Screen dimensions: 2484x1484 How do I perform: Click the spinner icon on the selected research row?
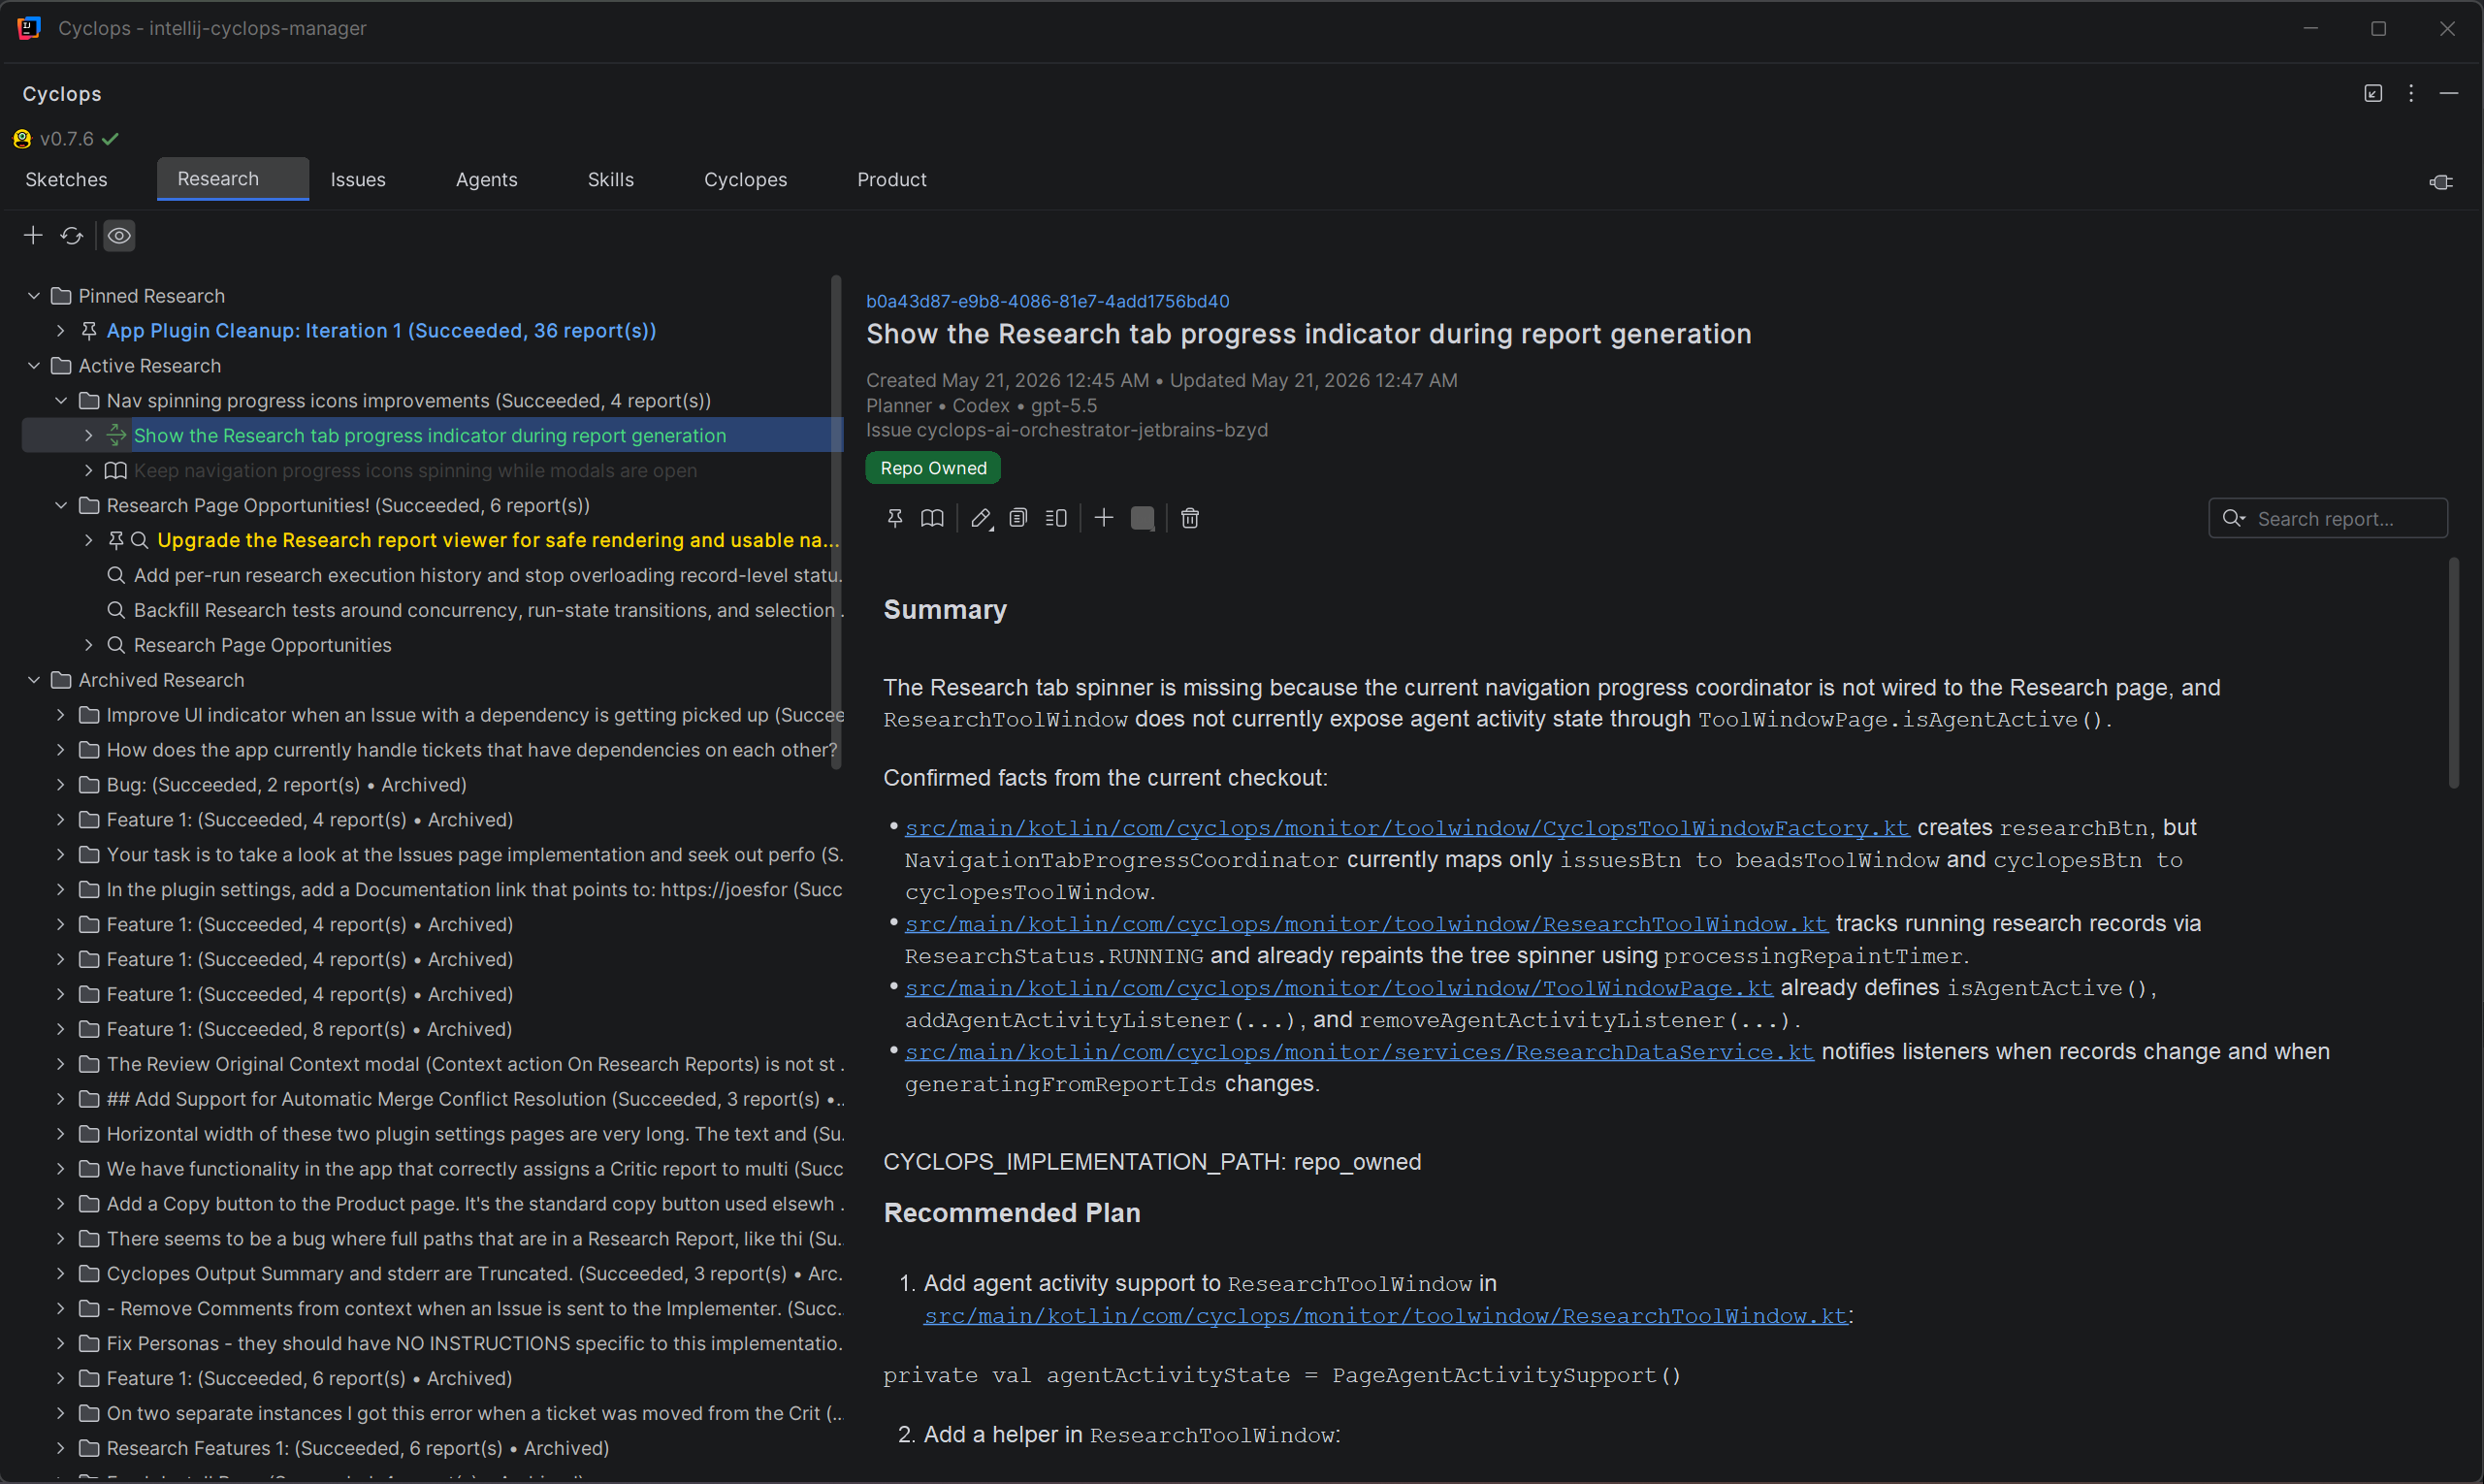click(116, 435)
